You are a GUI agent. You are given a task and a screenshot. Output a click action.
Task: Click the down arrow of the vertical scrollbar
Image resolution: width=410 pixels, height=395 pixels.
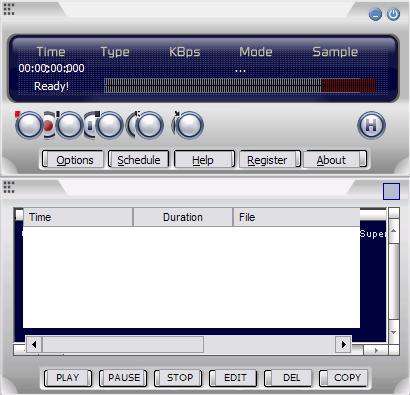[394, 332]
